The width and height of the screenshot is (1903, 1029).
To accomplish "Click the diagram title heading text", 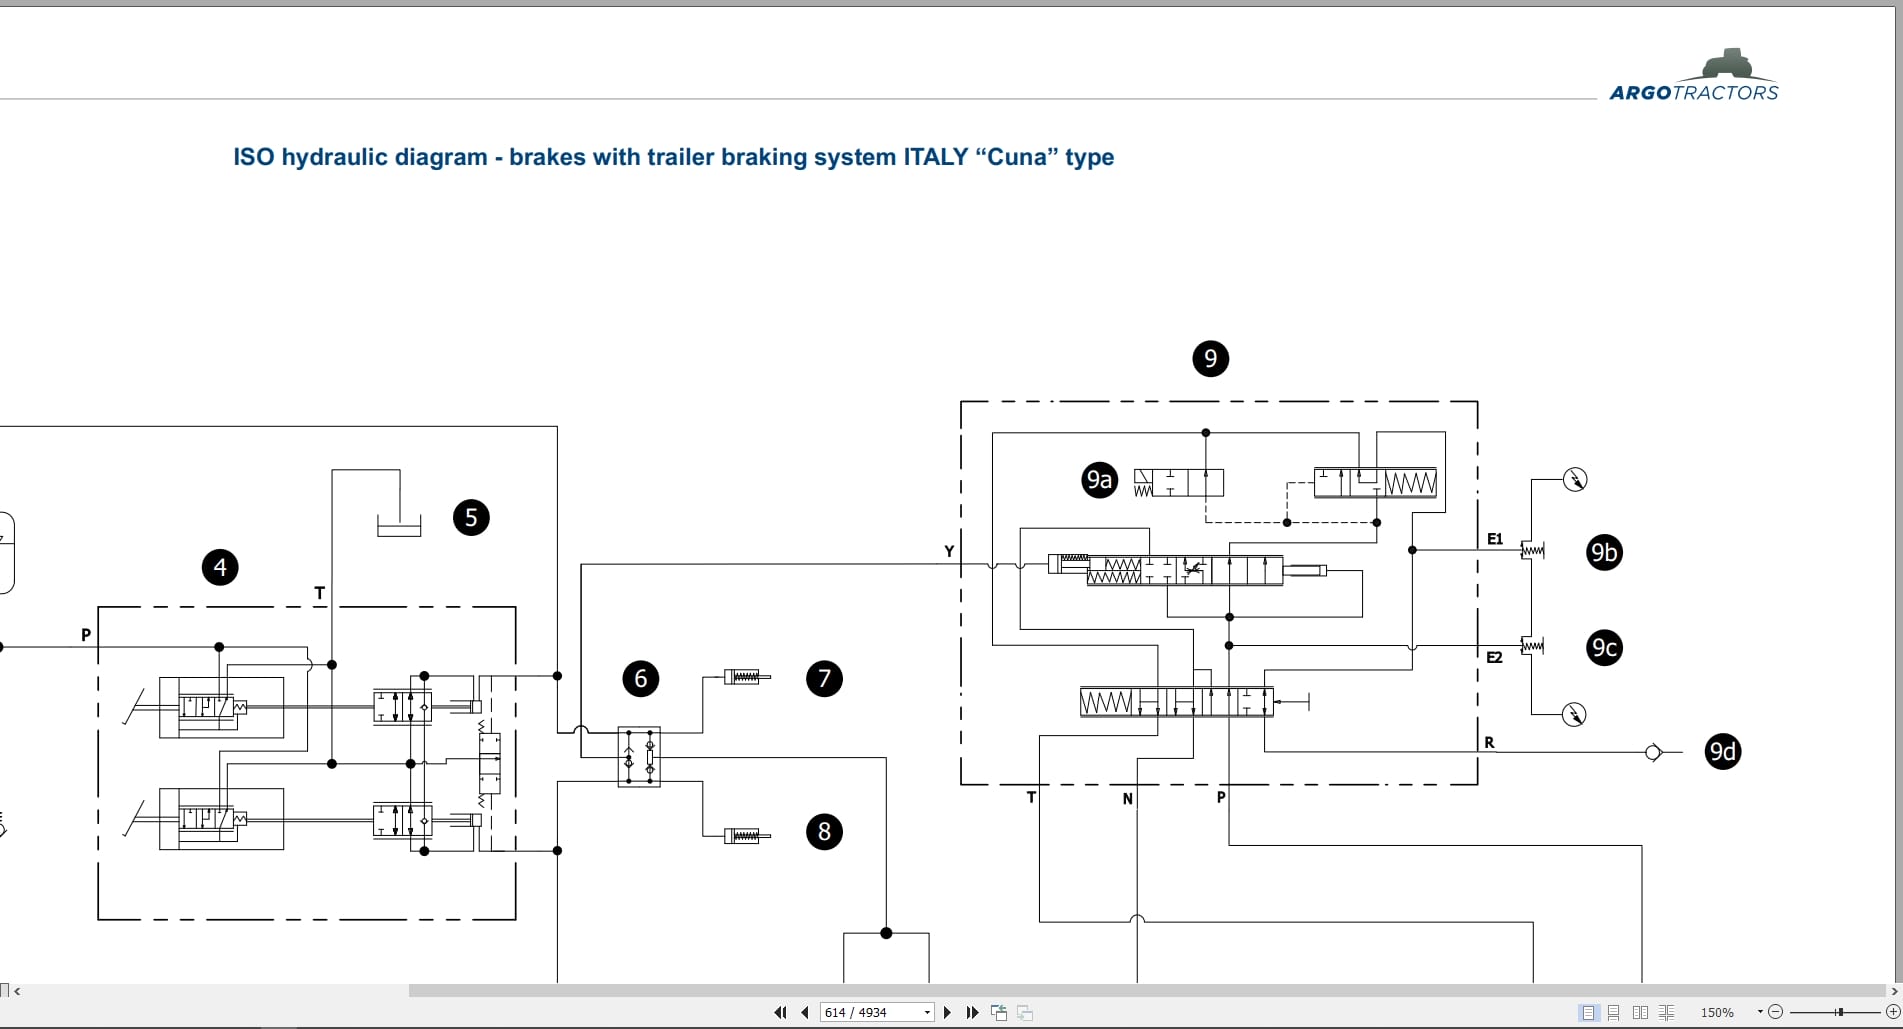I will coord(673,157).
